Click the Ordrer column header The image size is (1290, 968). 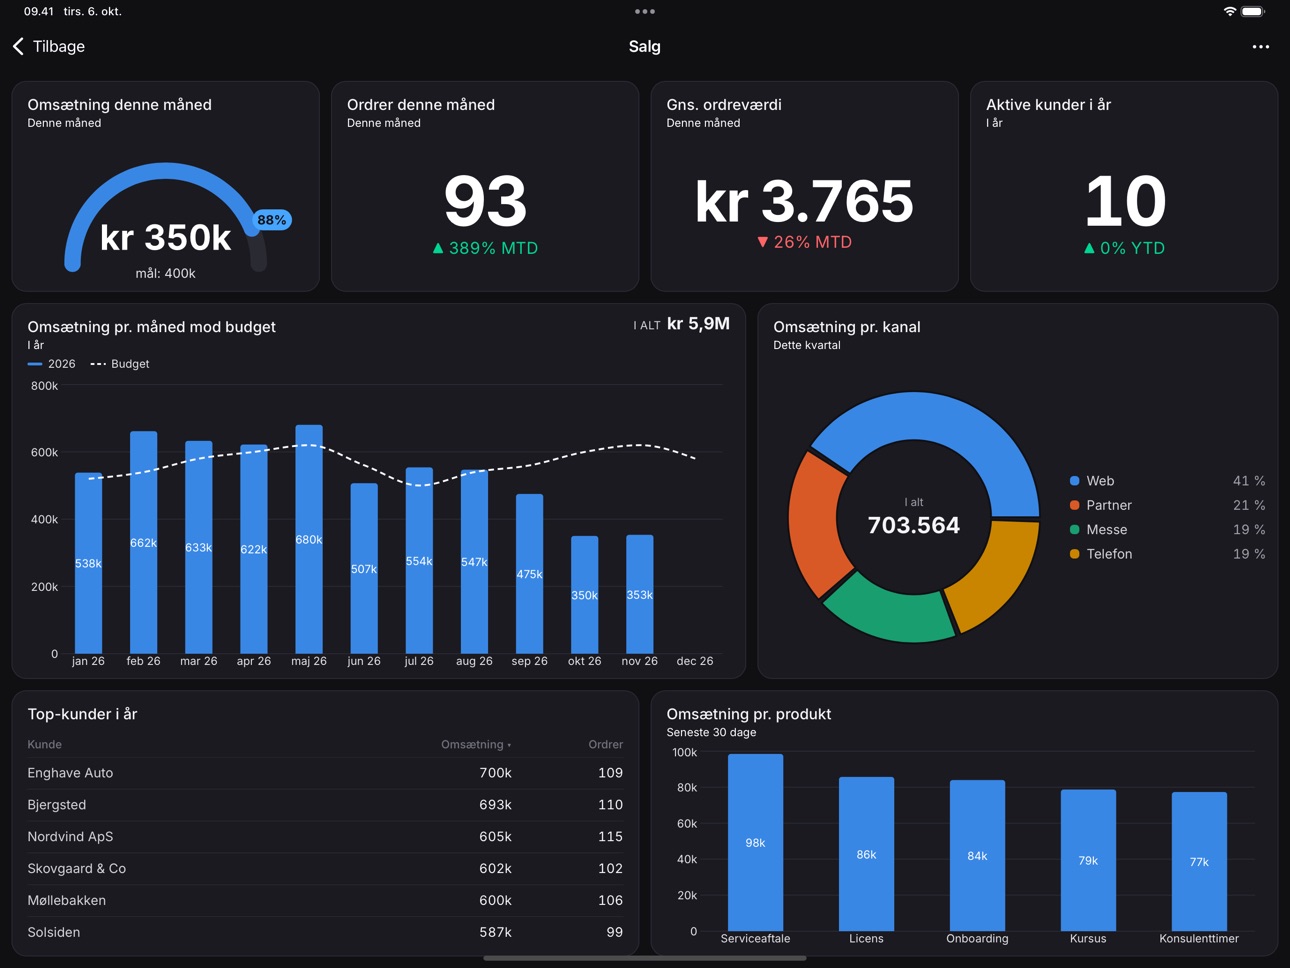point(605,744)
